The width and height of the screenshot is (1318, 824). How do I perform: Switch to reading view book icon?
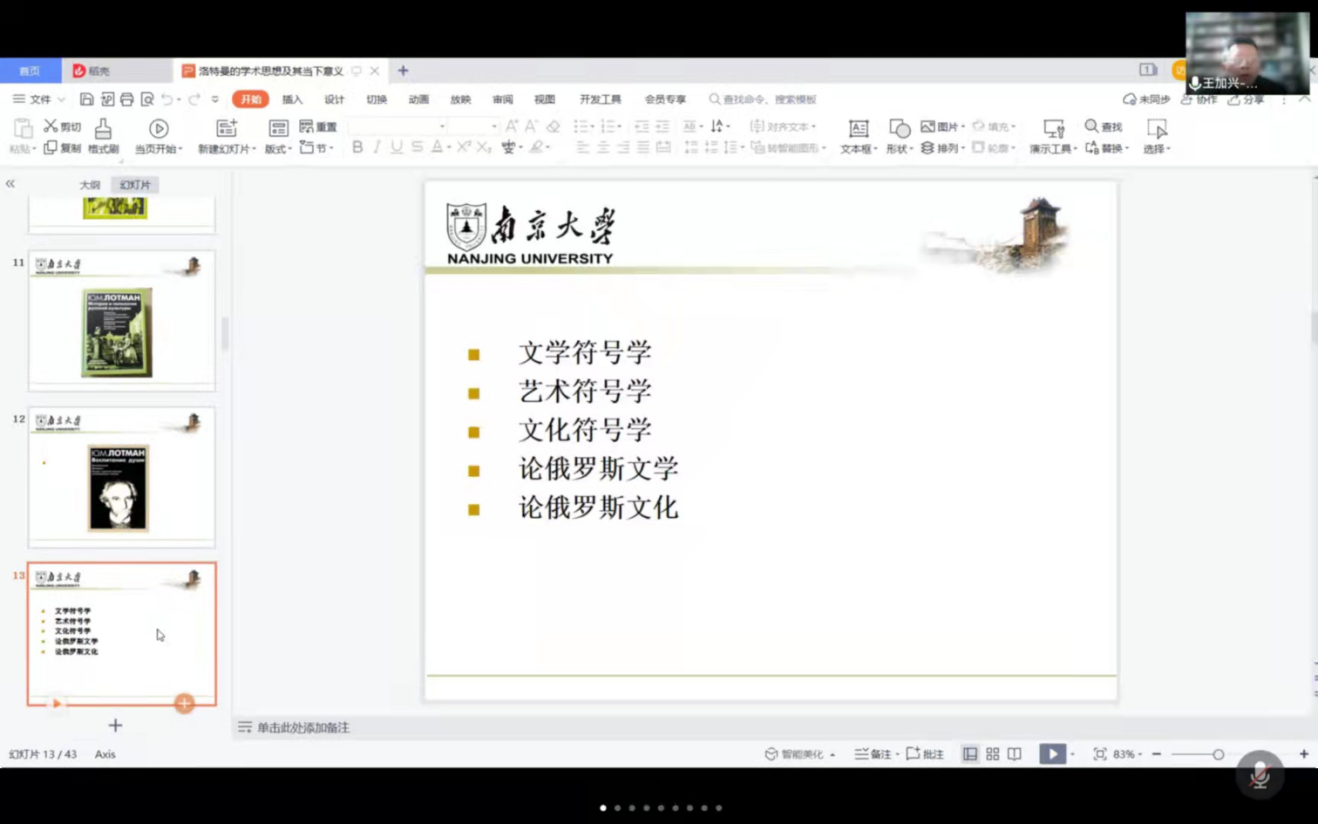(x=1014, y=754)
